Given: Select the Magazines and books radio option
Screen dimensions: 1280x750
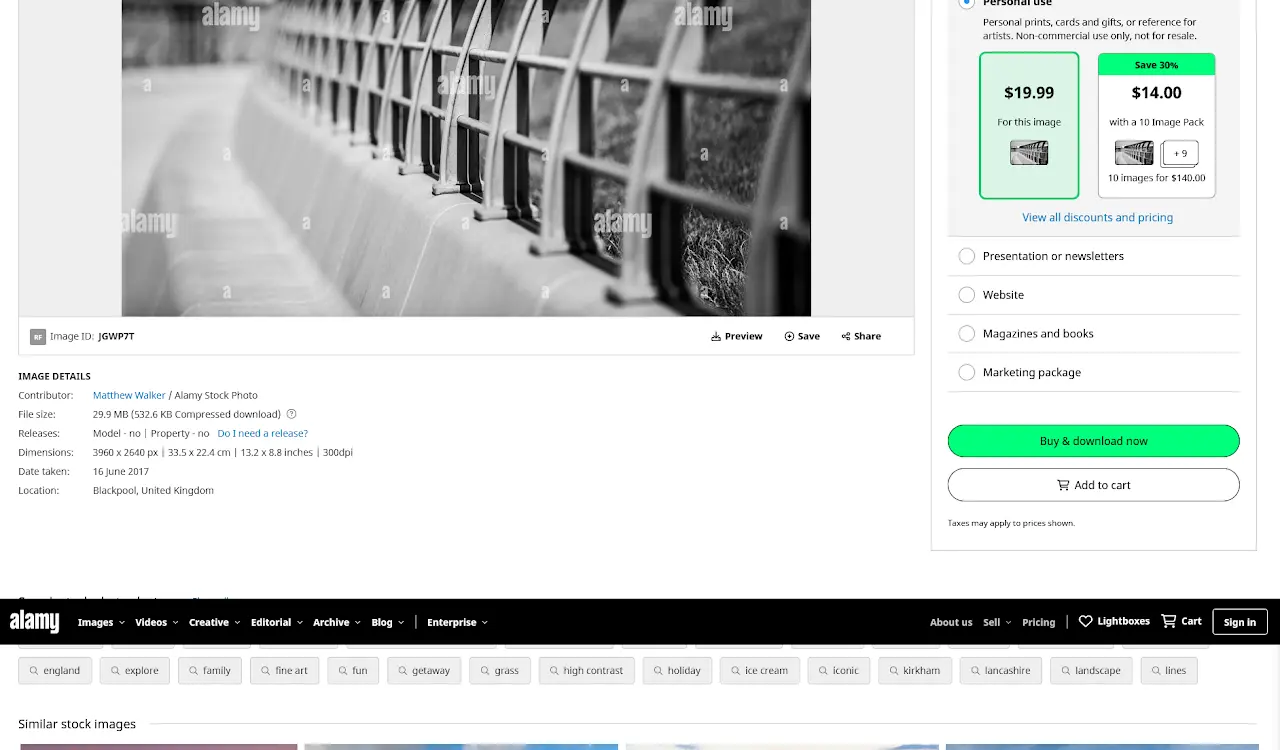Looking at the screenshot, I should [966, 334].
